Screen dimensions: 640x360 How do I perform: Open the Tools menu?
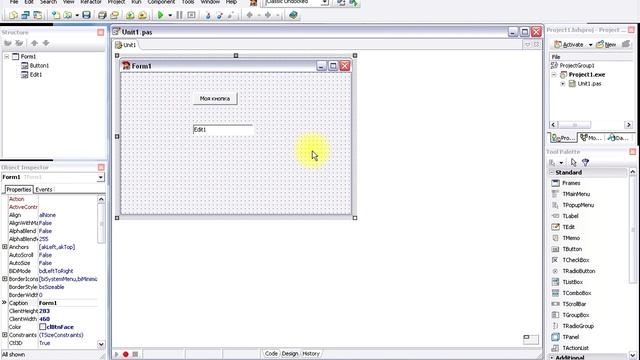[188, 2]
